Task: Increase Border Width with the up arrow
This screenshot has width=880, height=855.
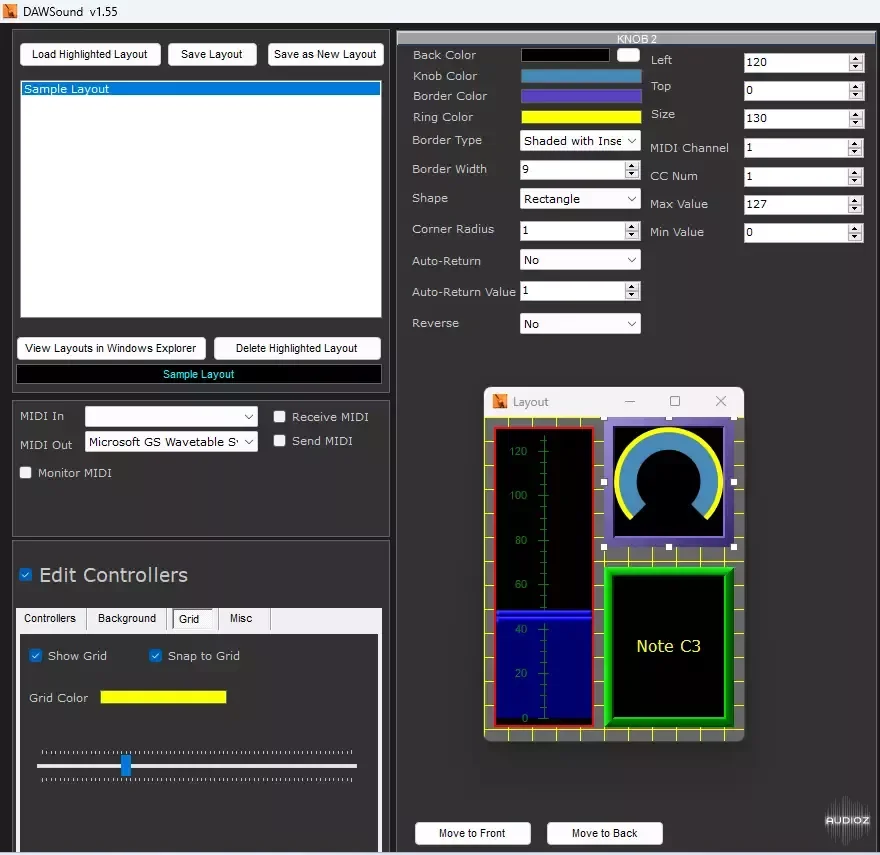Action: [x=632, y=166]
